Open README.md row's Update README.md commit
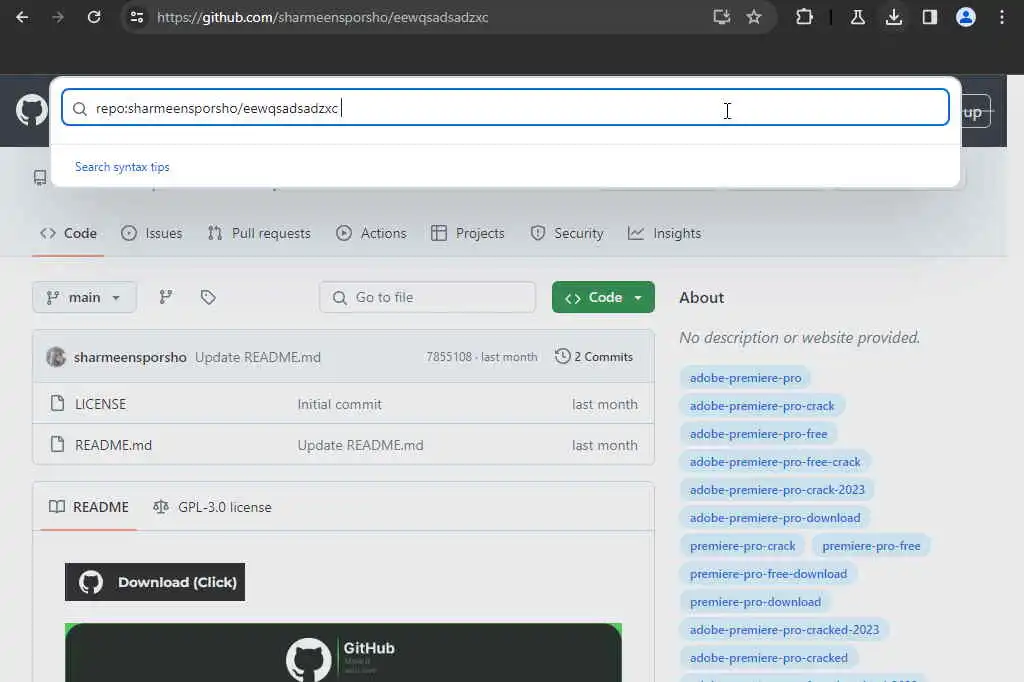The width and height of the screenshot is (1024, 682). tap(360, 445)
